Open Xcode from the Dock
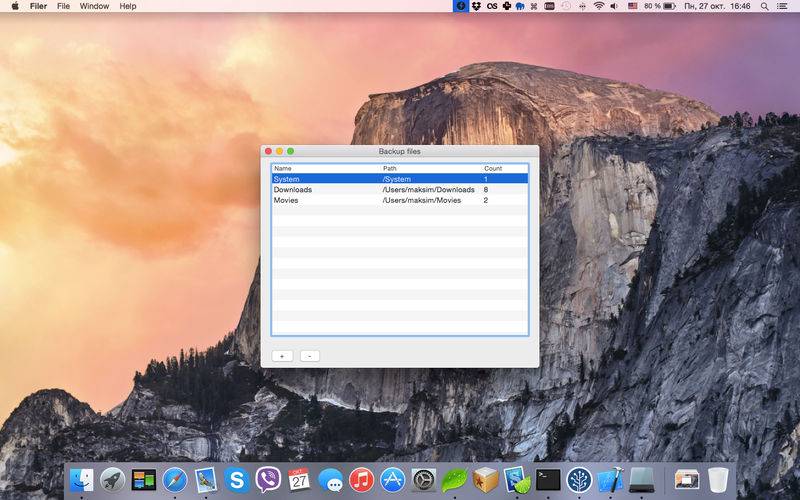This screenshot has height=500, width=800. point(610,480)
